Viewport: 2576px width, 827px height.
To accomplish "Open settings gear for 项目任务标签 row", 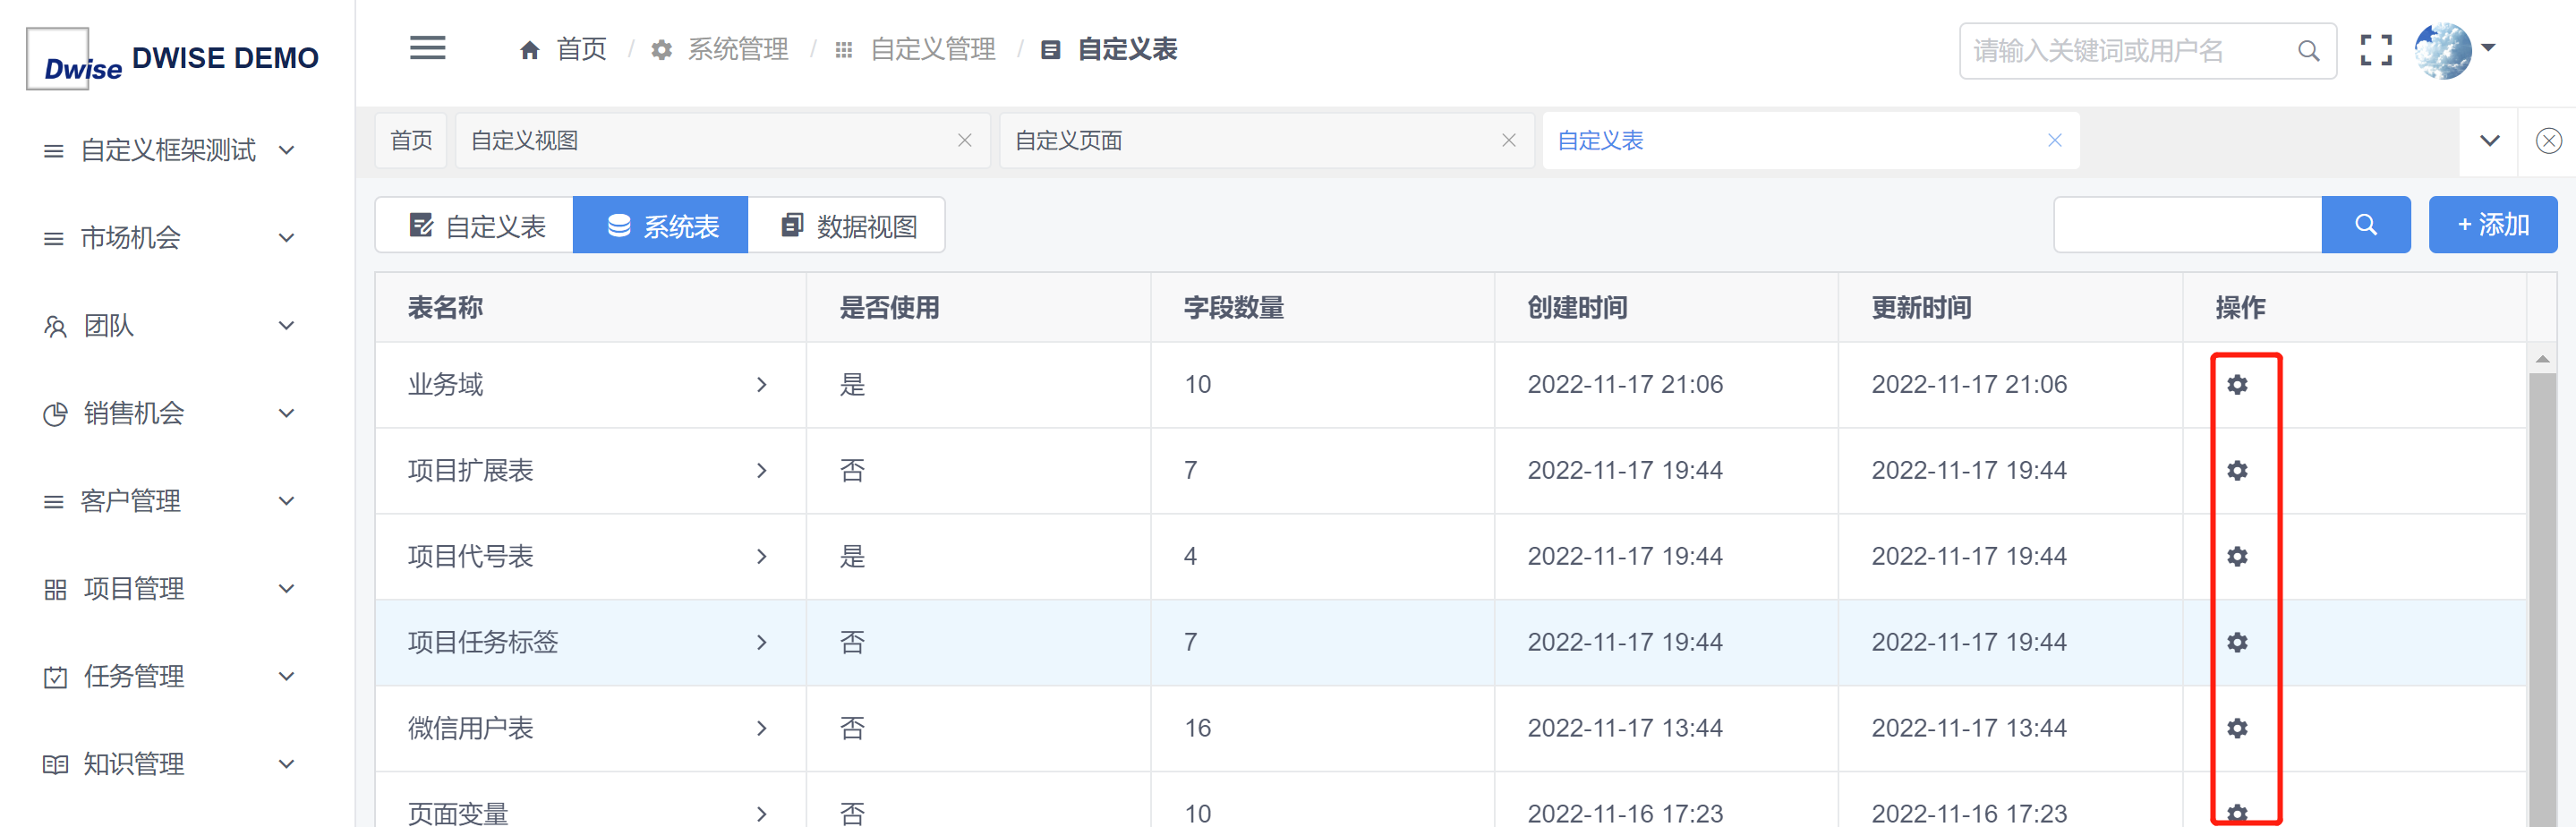I will [2237, 642].
